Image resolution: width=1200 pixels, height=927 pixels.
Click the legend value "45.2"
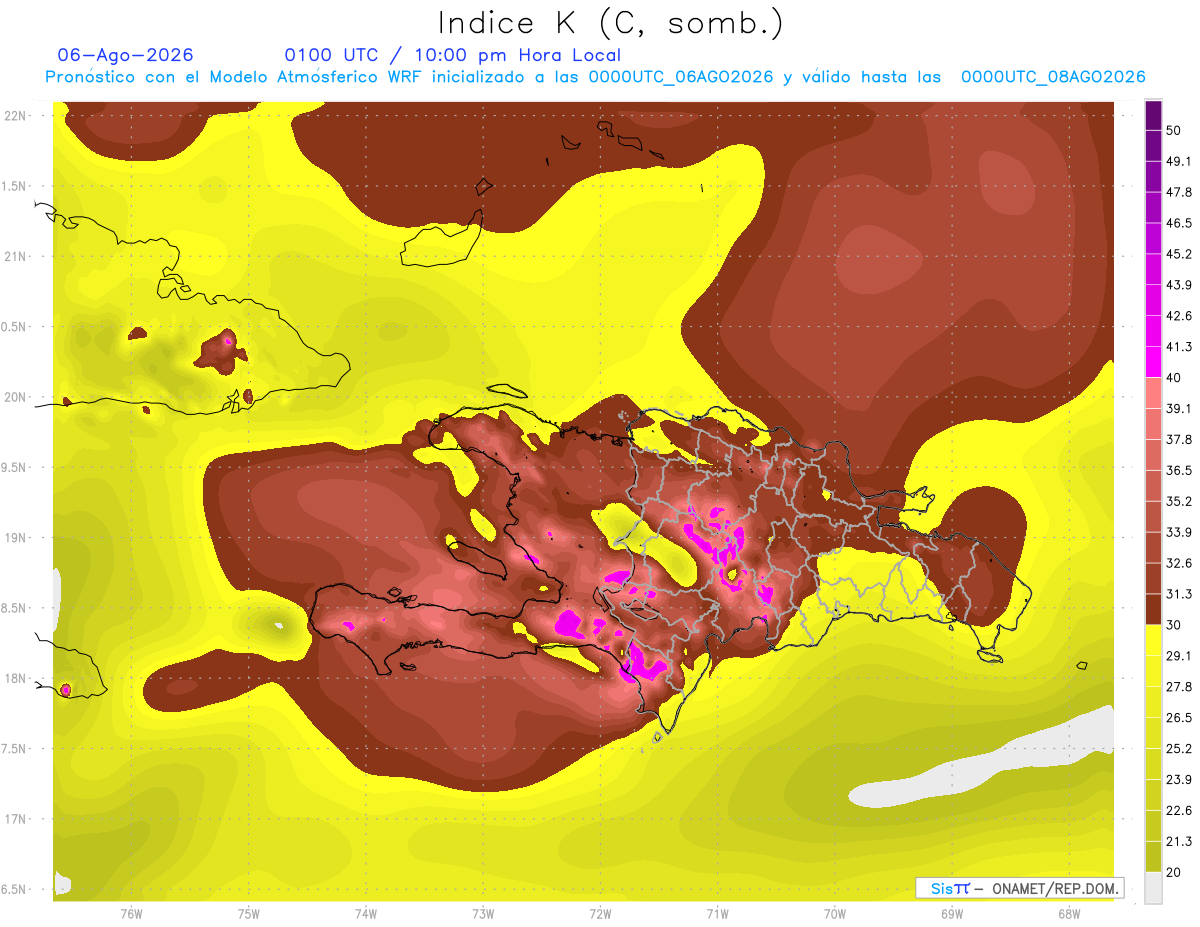coord(1180,254)
